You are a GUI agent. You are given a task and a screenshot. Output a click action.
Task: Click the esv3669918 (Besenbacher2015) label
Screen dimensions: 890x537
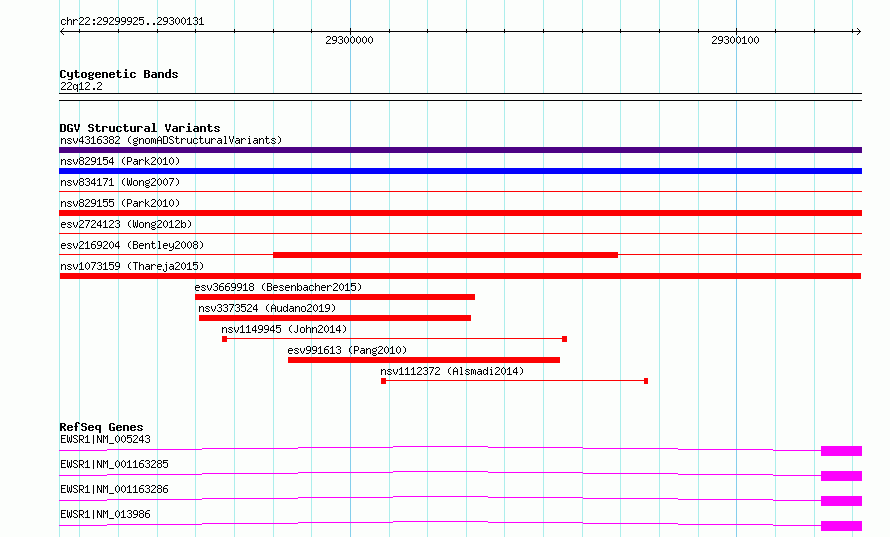[278, 287]
